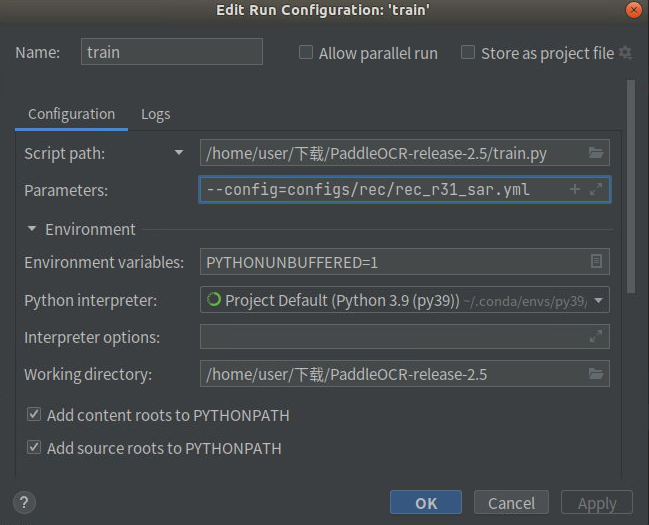Click the plus icon in Parameters field
The image size is (649, 525).
575,189
